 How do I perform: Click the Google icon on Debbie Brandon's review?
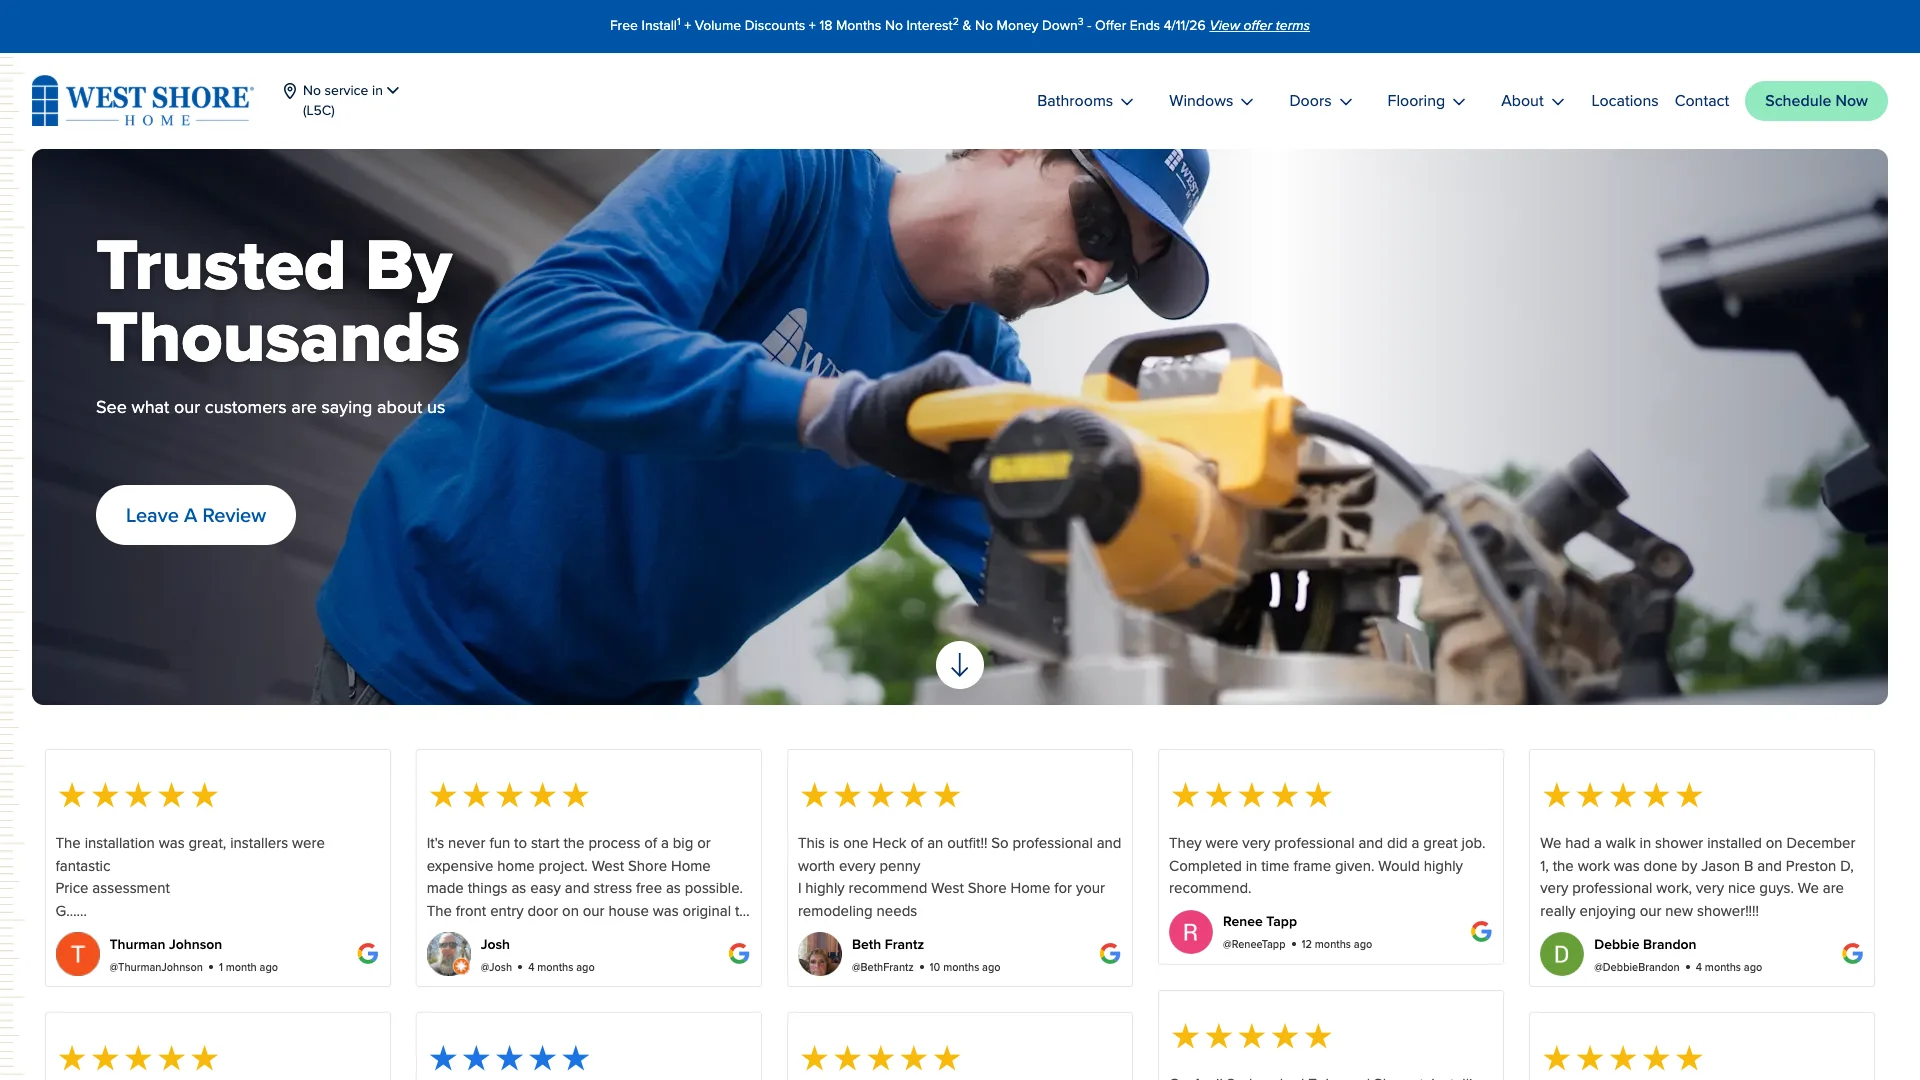tap(1853, 954)
